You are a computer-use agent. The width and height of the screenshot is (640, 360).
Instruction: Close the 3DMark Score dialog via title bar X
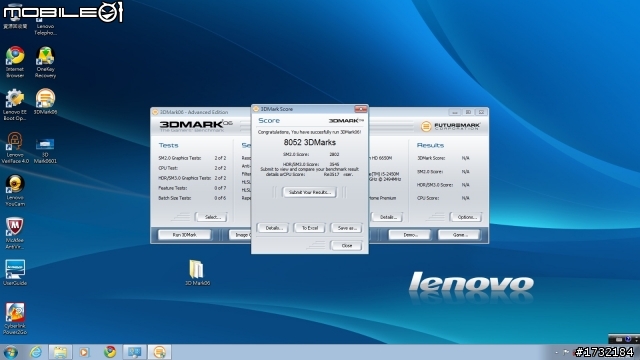click(360, 109)
